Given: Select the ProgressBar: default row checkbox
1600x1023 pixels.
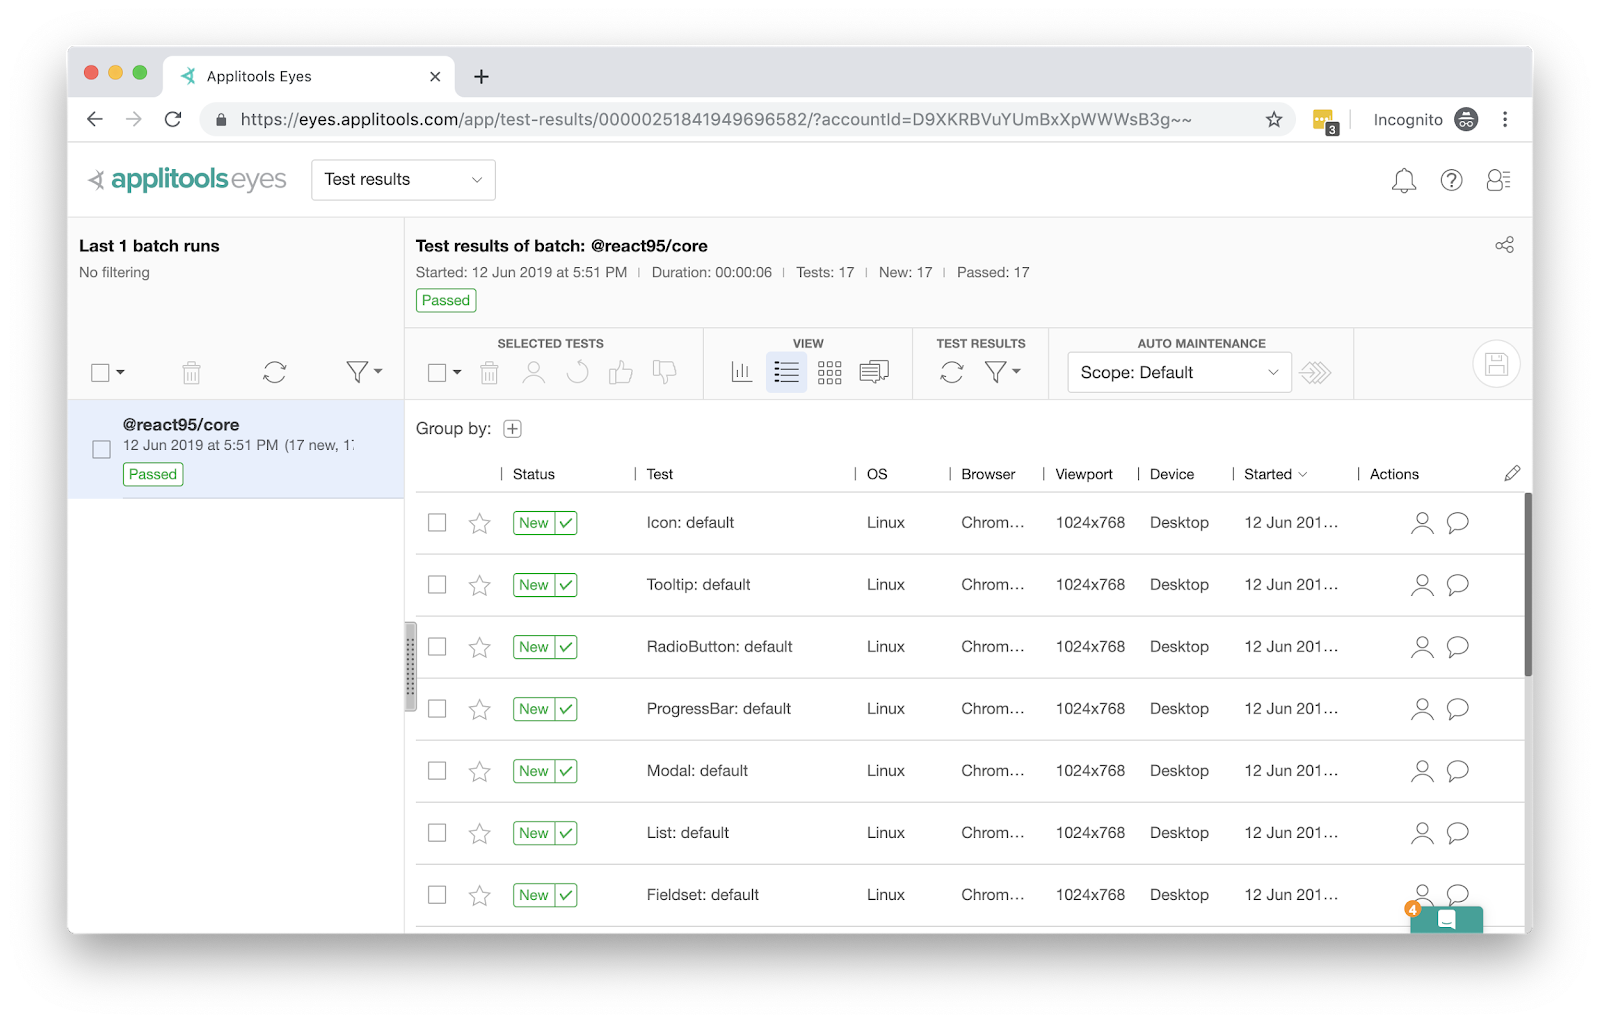Looking at the screenshot, I should (437, 709).
